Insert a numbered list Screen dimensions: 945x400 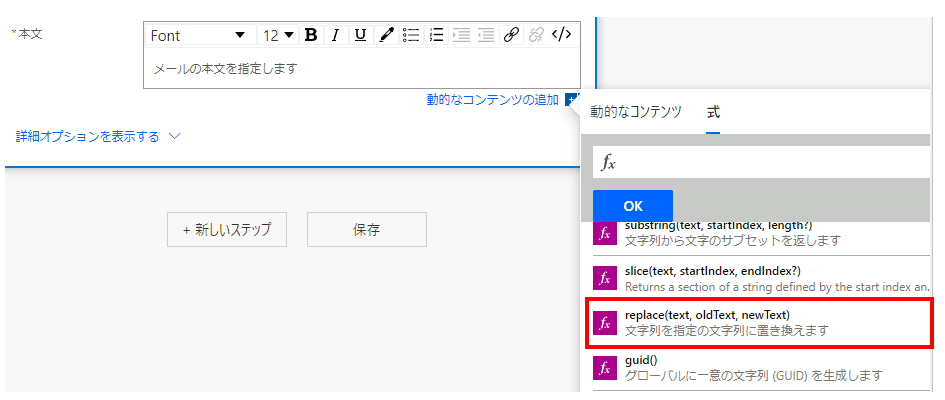coord(436,36)
